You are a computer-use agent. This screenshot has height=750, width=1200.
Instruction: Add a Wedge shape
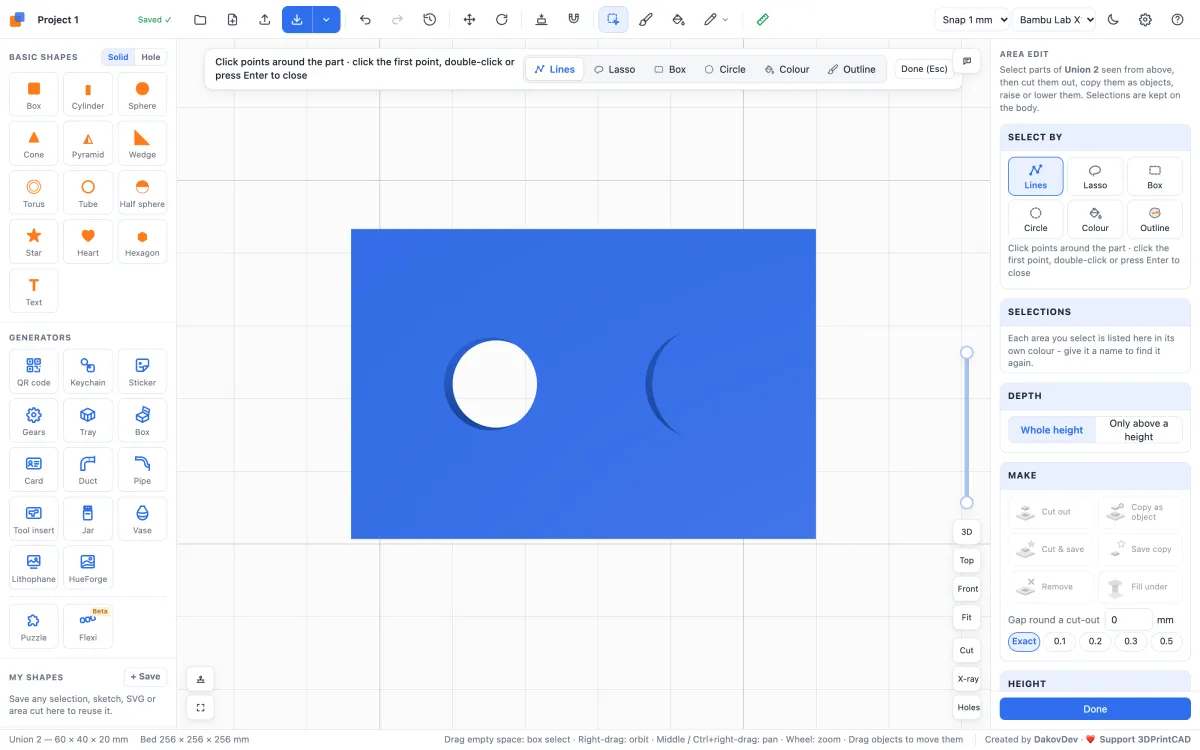(x=142, y=143)
